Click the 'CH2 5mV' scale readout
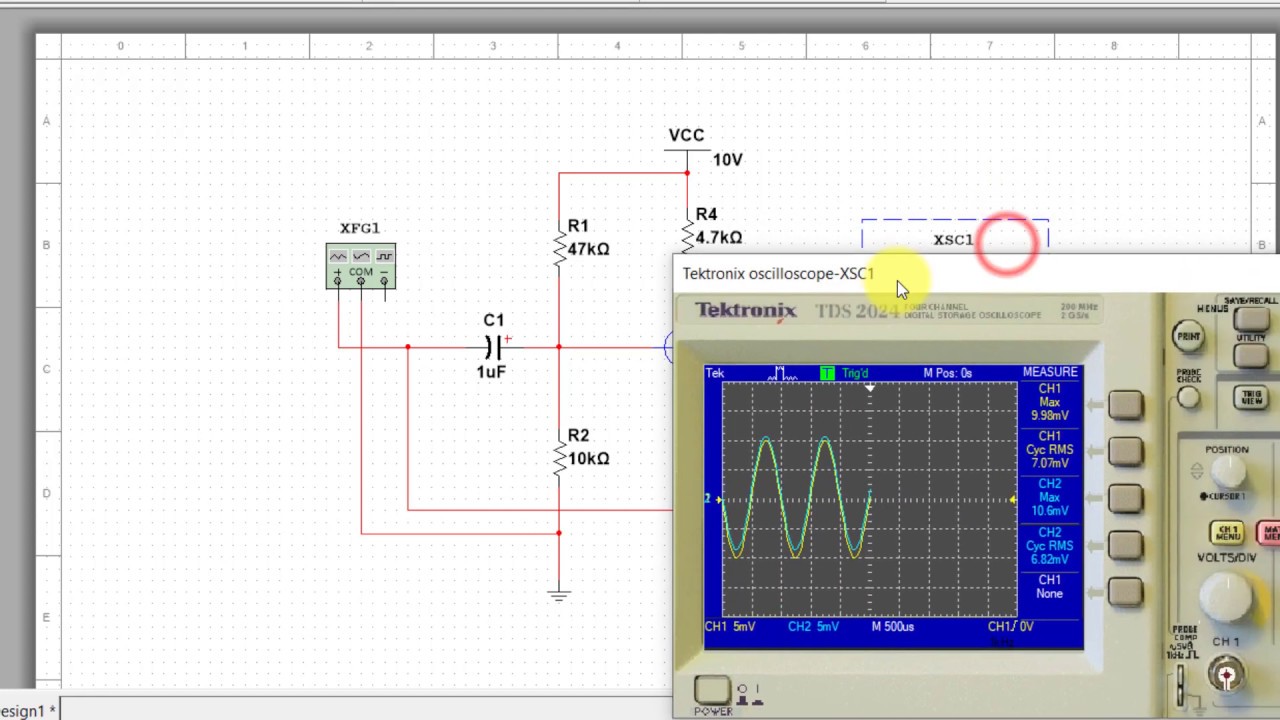The image size is (1280, 720). tap(813, 627)
